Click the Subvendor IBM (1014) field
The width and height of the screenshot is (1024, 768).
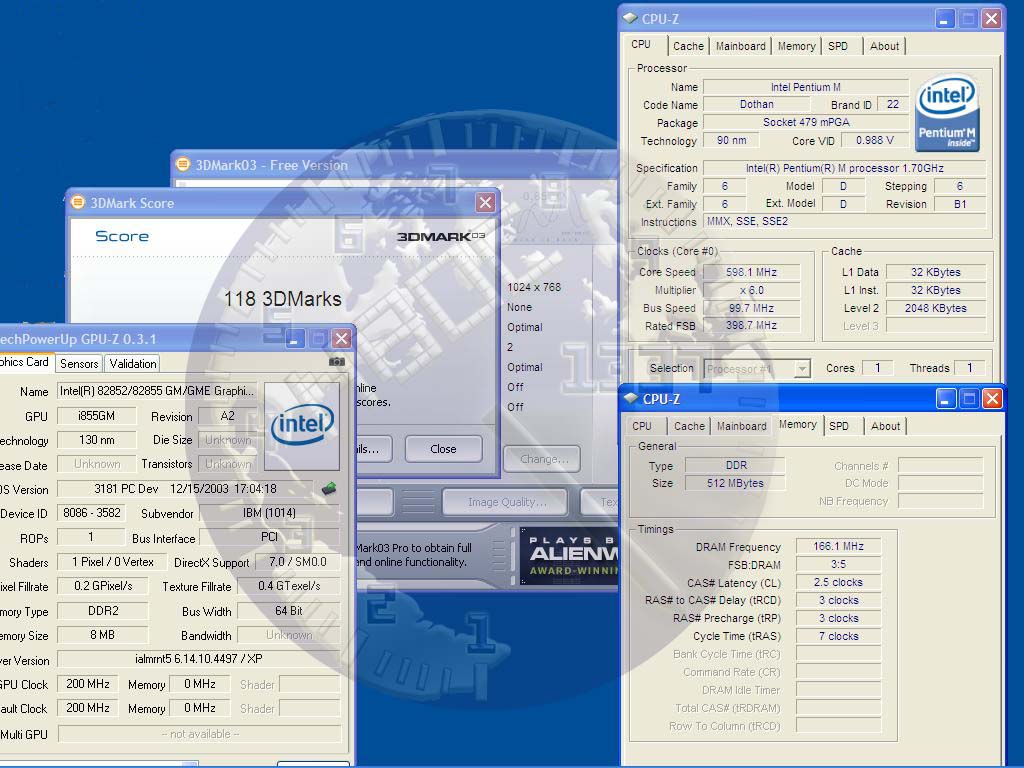coord(269,513)
